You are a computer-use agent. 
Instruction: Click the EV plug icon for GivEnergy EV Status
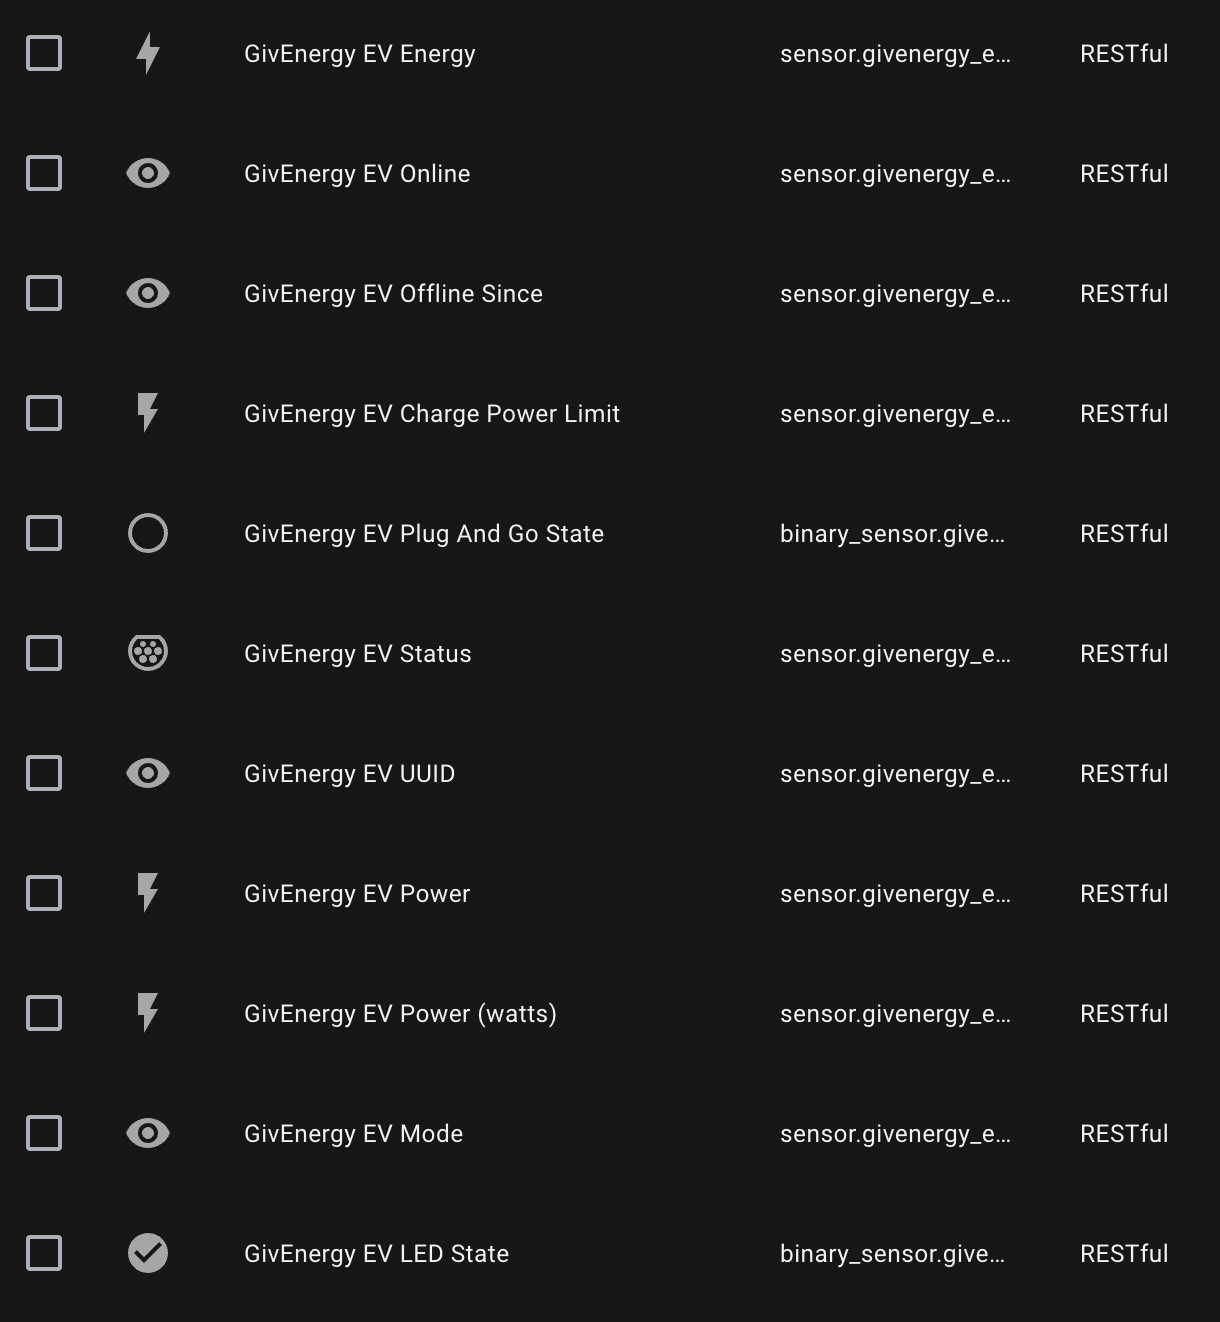[148, 653]
